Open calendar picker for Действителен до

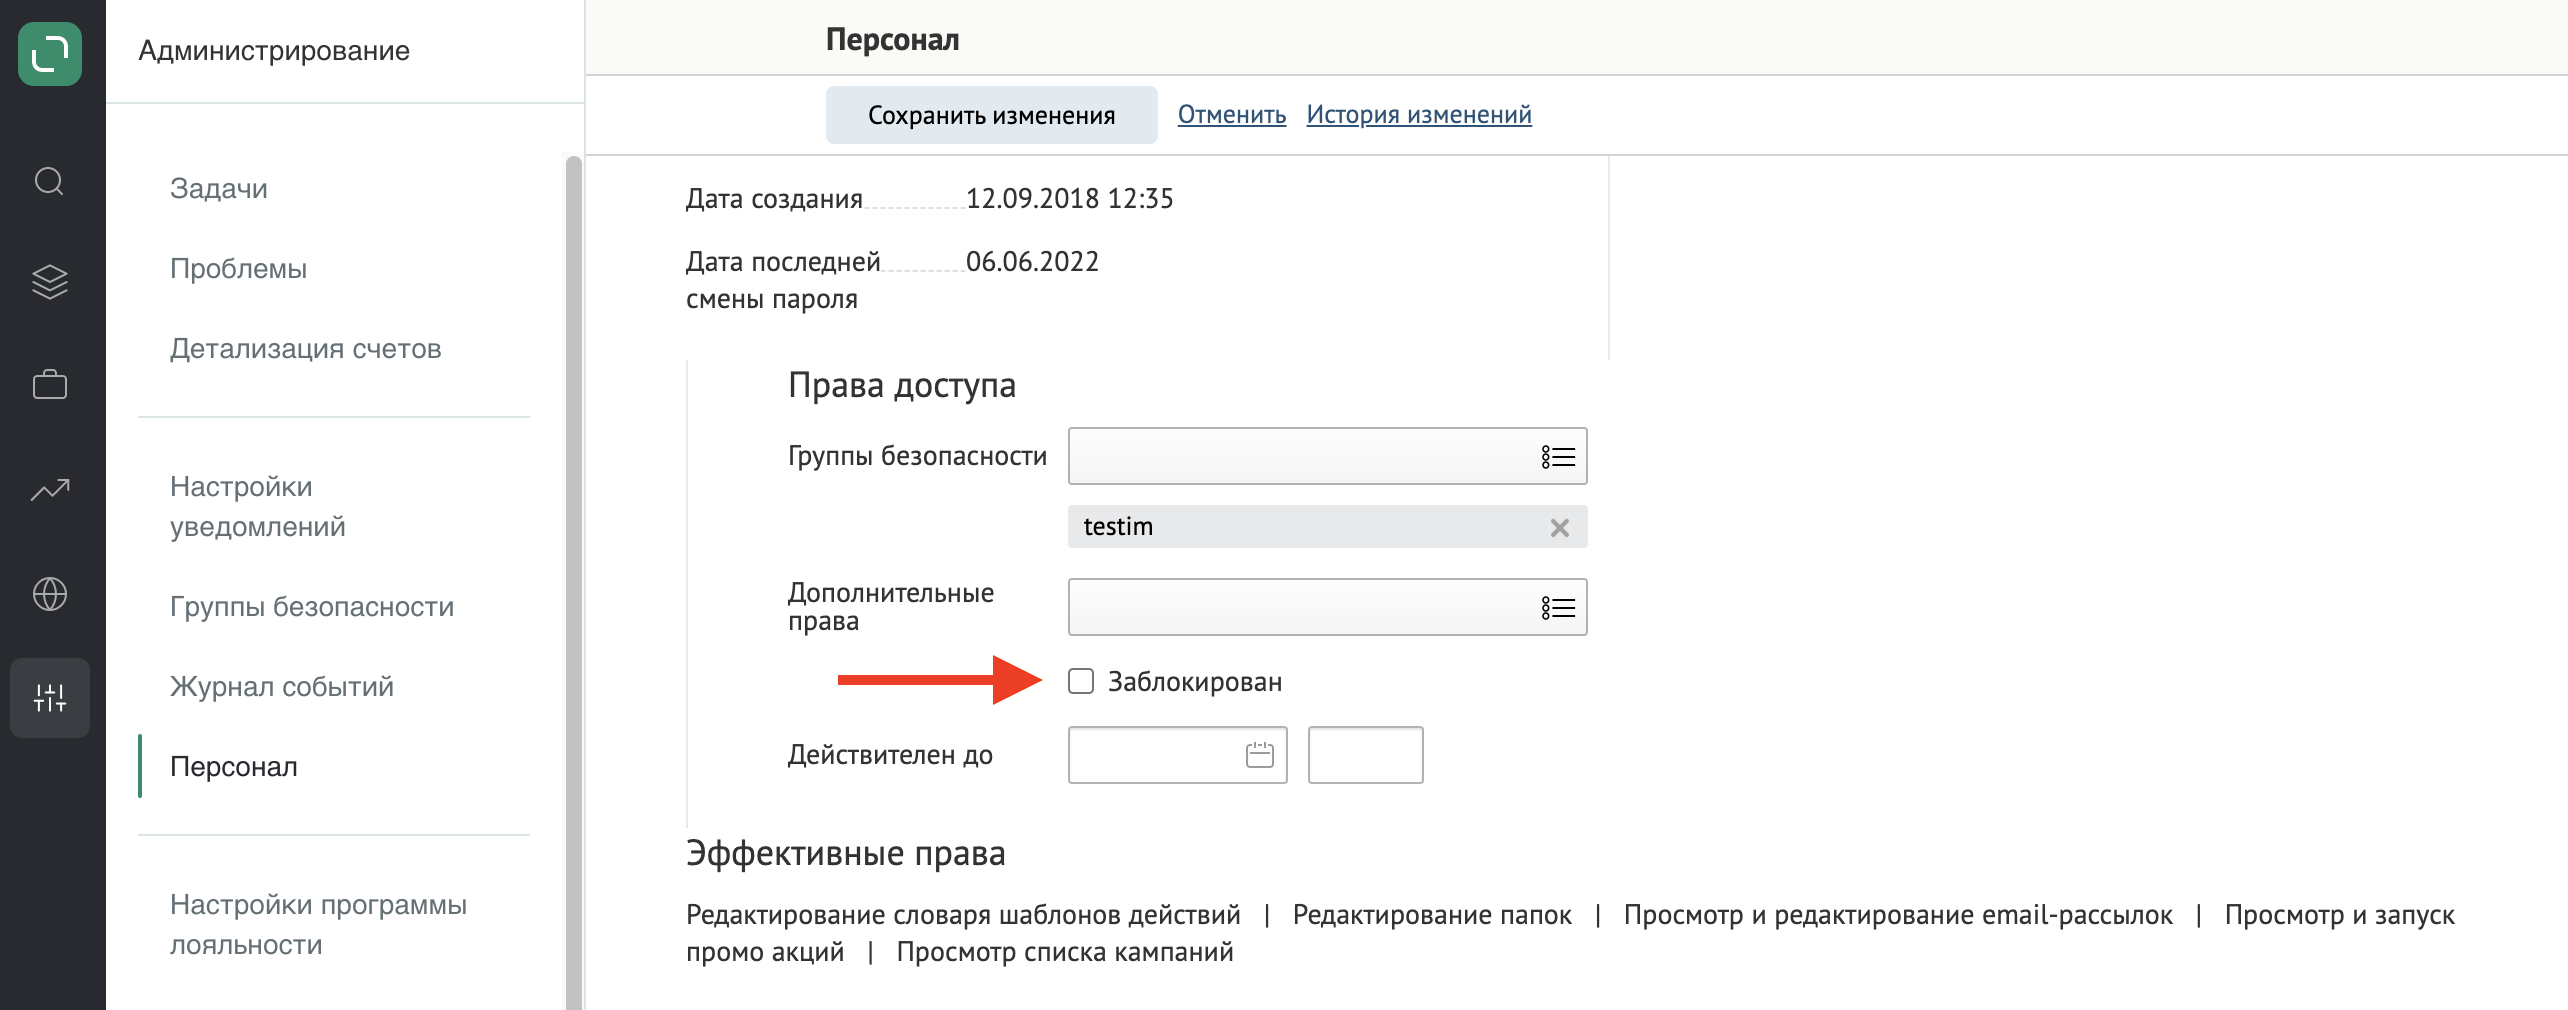click(1260, 755)
